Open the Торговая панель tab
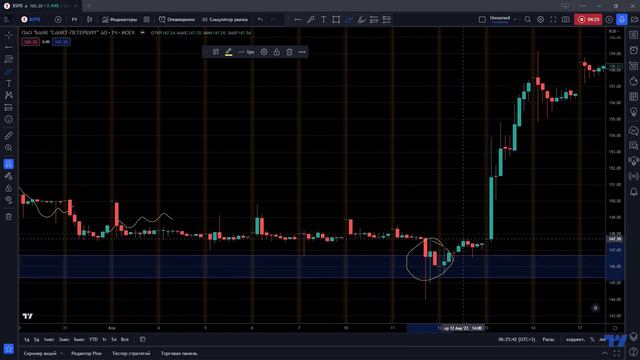This screenshot has height=360, width=640. click(179, 353)
